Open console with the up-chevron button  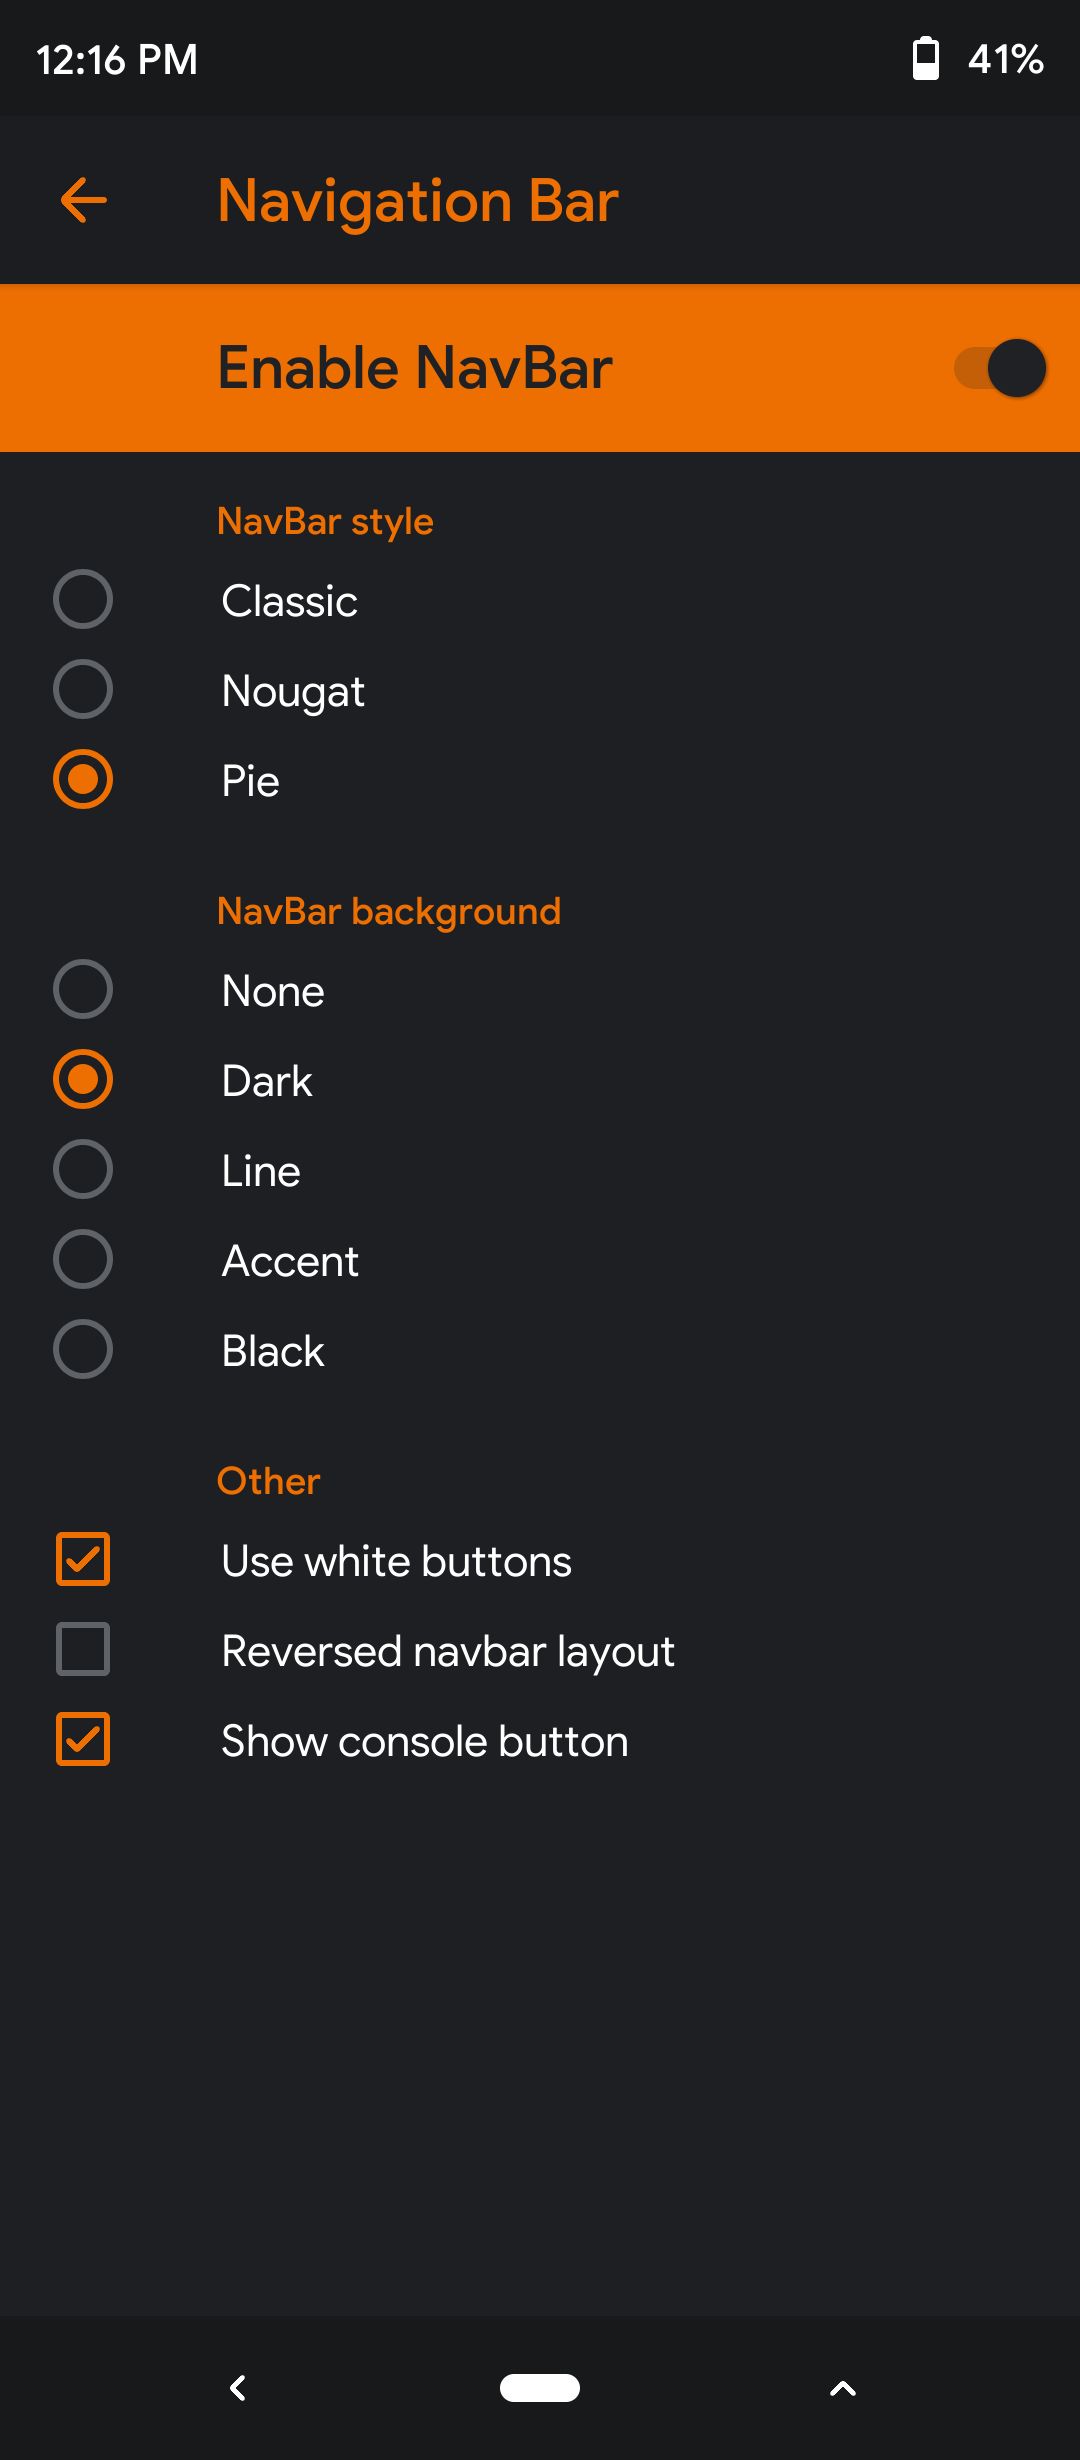click(x=843, y=2388)
